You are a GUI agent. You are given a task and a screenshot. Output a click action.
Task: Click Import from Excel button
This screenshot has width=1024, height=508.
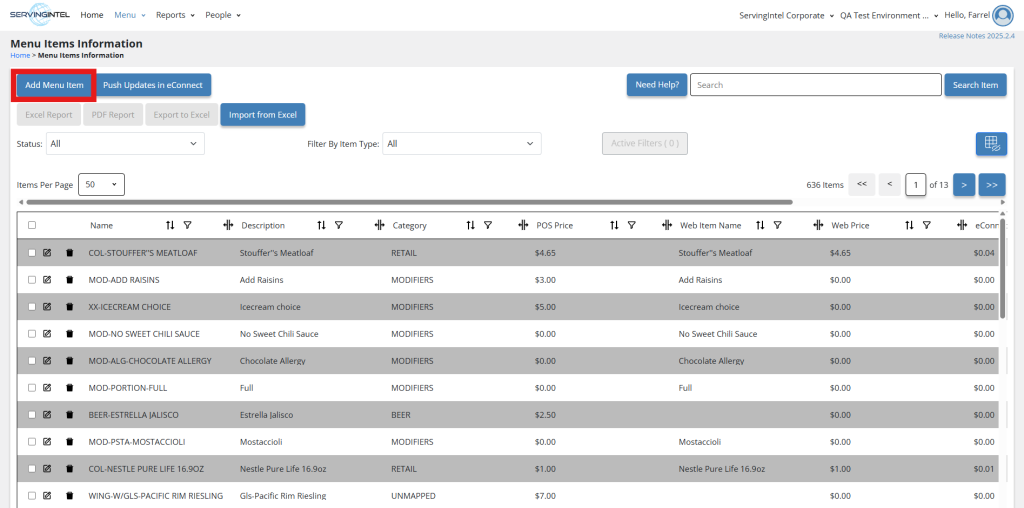[263, 115]
